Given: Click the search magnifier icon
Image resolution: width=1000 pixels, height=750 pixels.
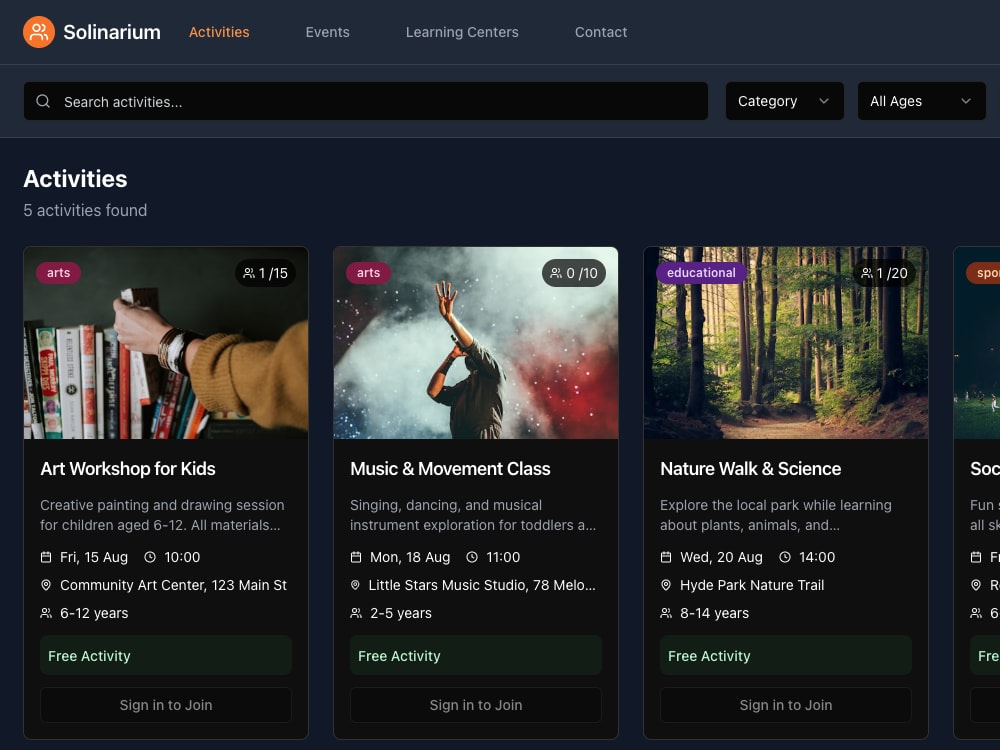Looking at the screenshot, I should [x=43, y=101].
